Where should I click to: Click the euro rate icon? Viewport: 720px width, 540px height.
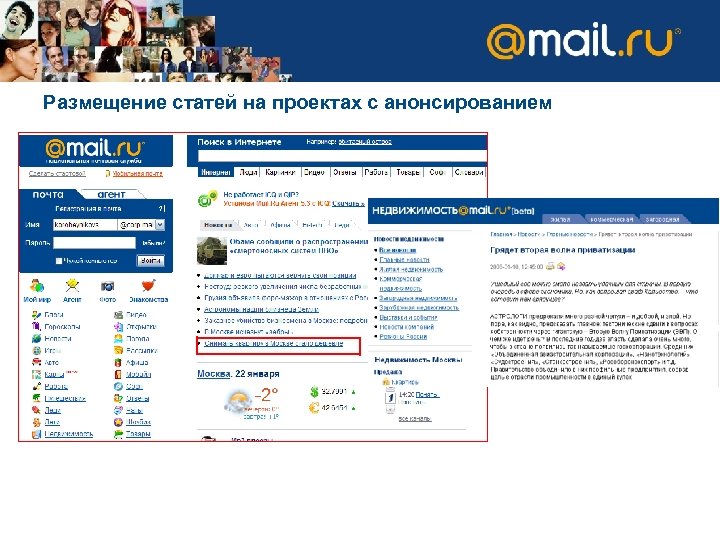tap(314, 408)
